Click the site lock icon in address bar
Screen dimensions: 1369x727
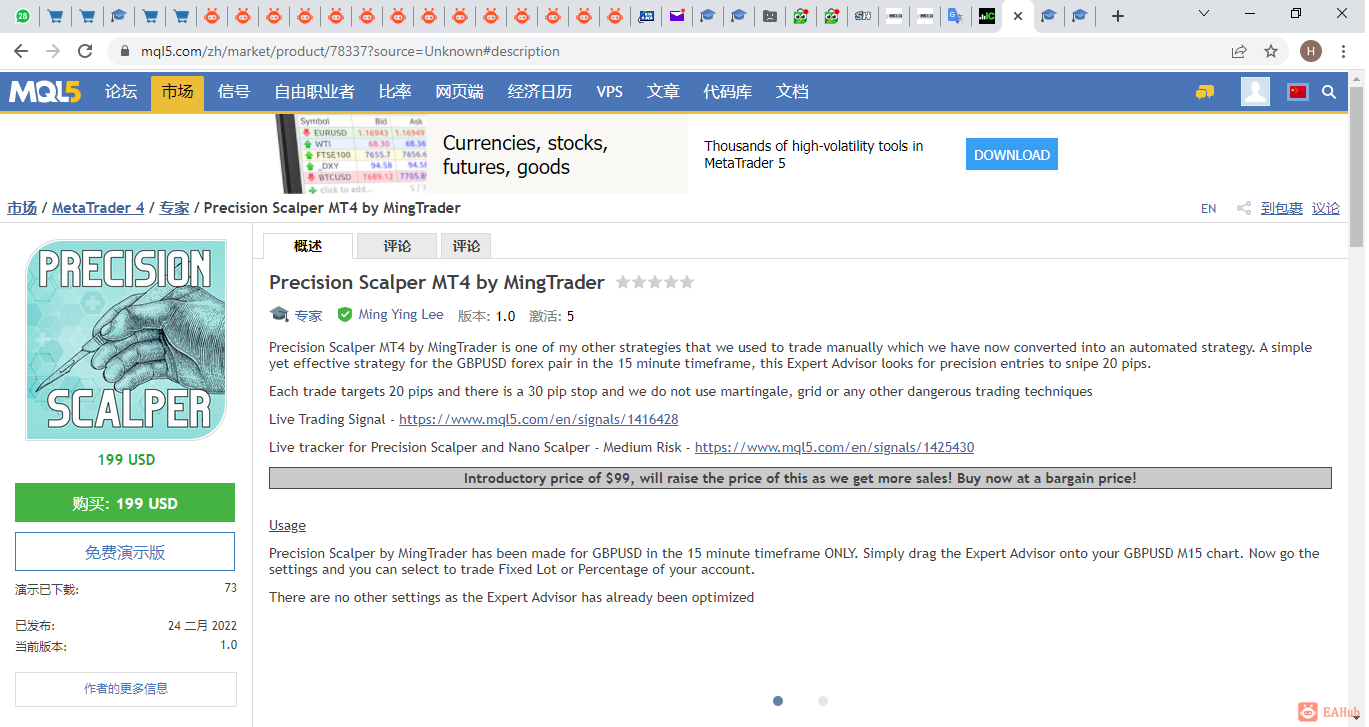[x=125, y=51]
